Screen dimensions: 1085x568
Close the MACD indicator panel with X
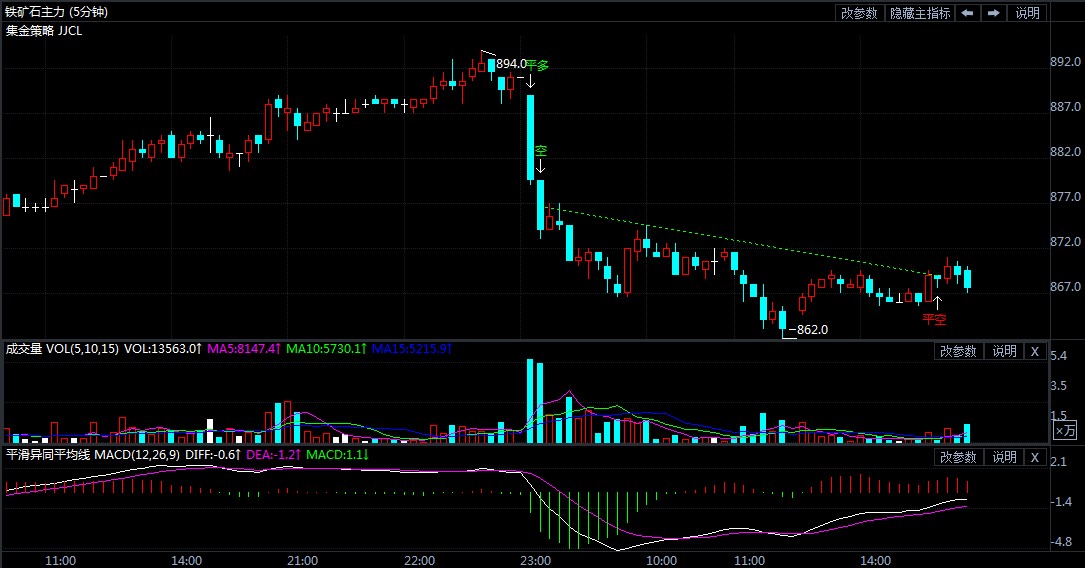click(1035, 457)
